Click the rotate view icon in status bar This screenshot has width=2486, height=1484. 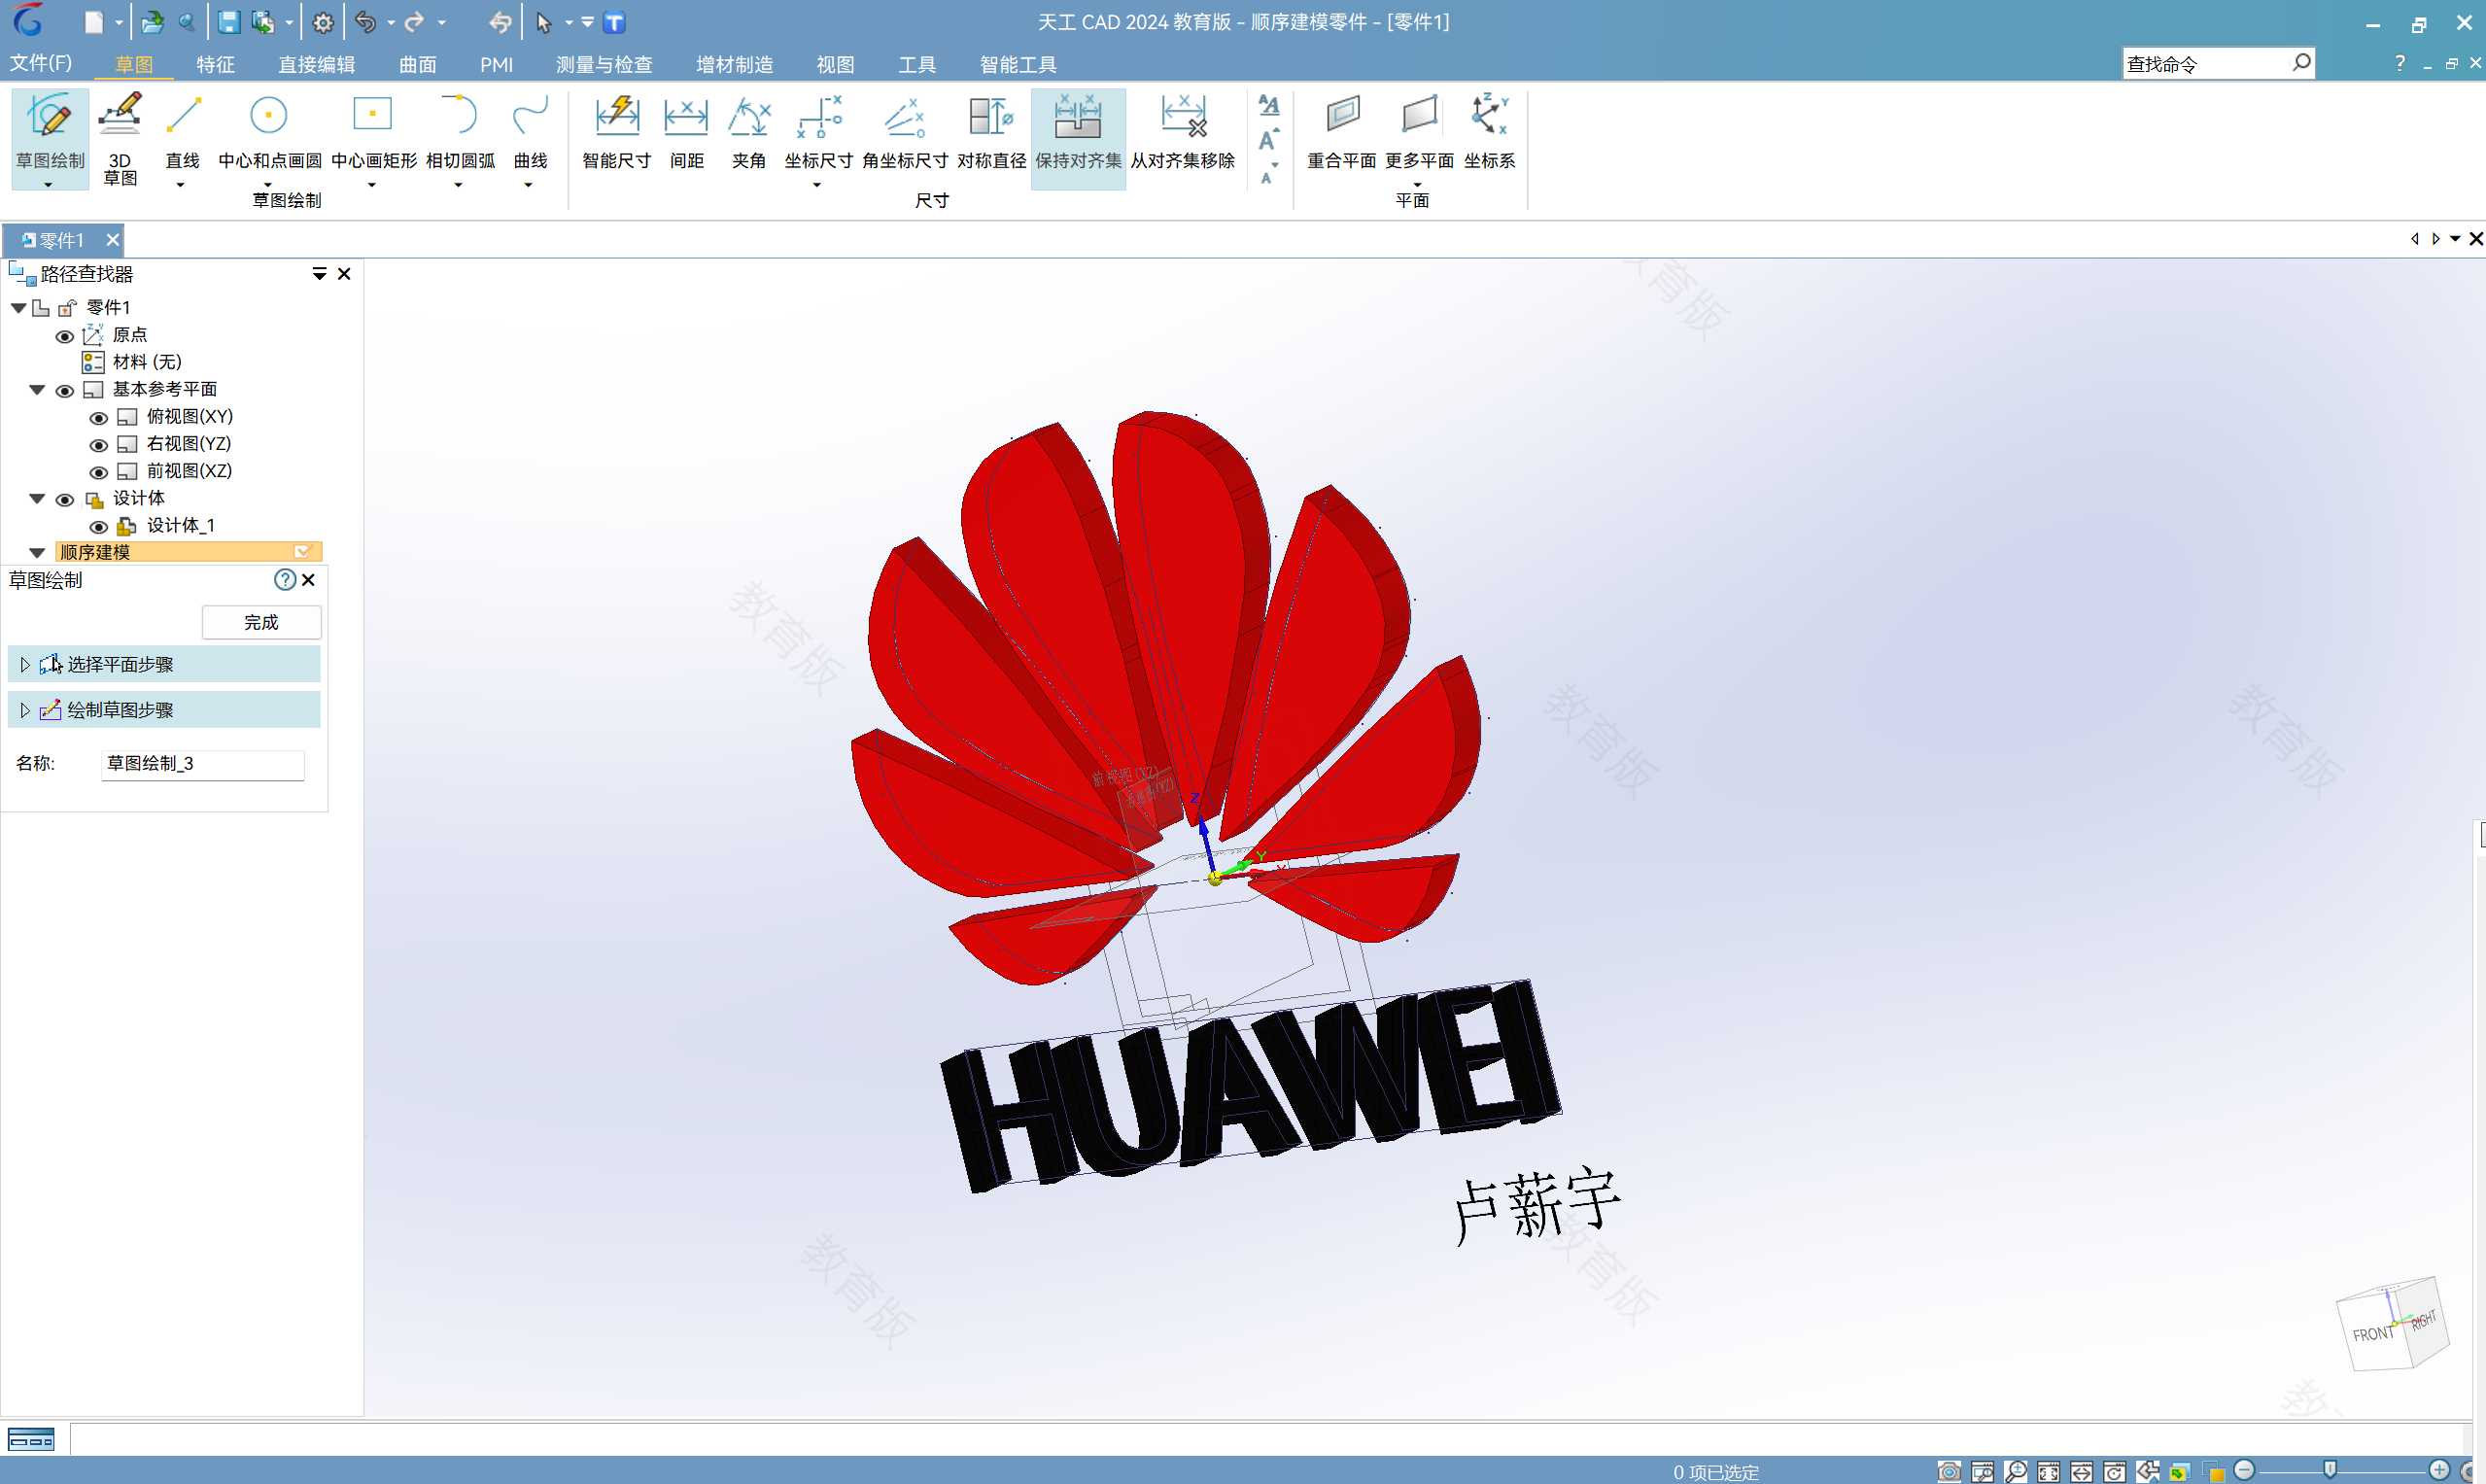[2114, 1471]
